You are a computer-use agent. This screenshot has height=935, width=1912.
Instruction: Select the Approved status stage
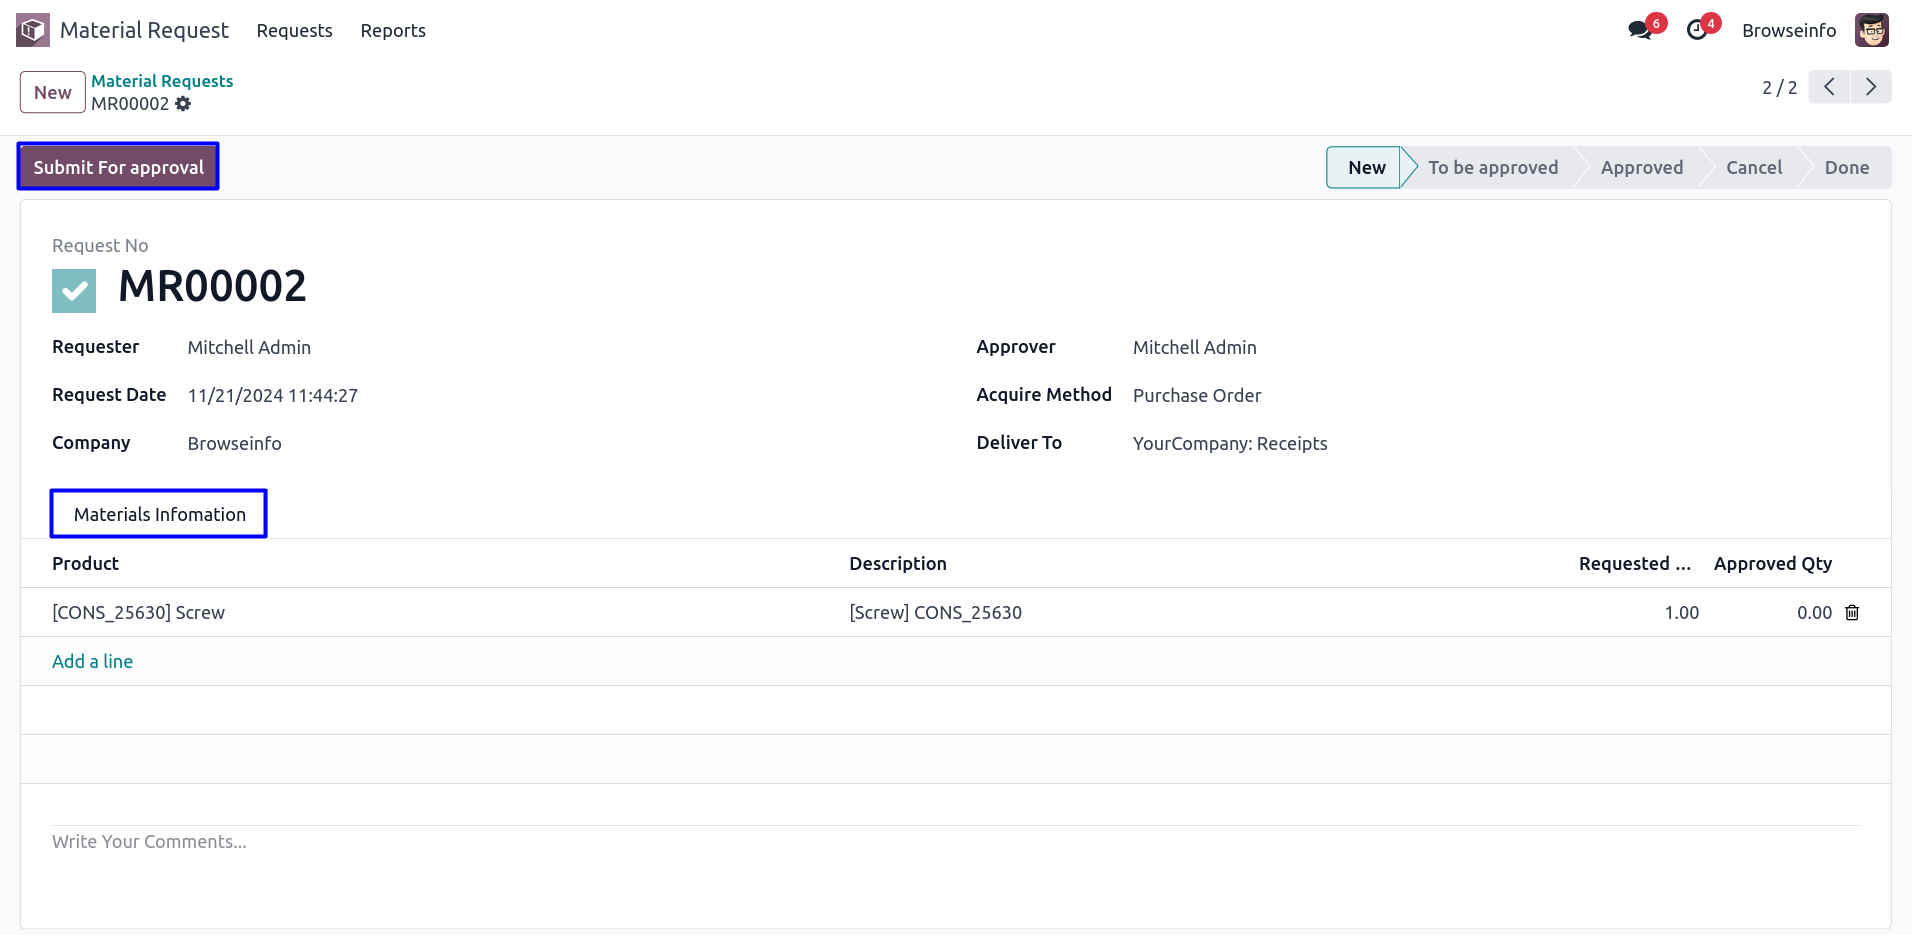1641,168
